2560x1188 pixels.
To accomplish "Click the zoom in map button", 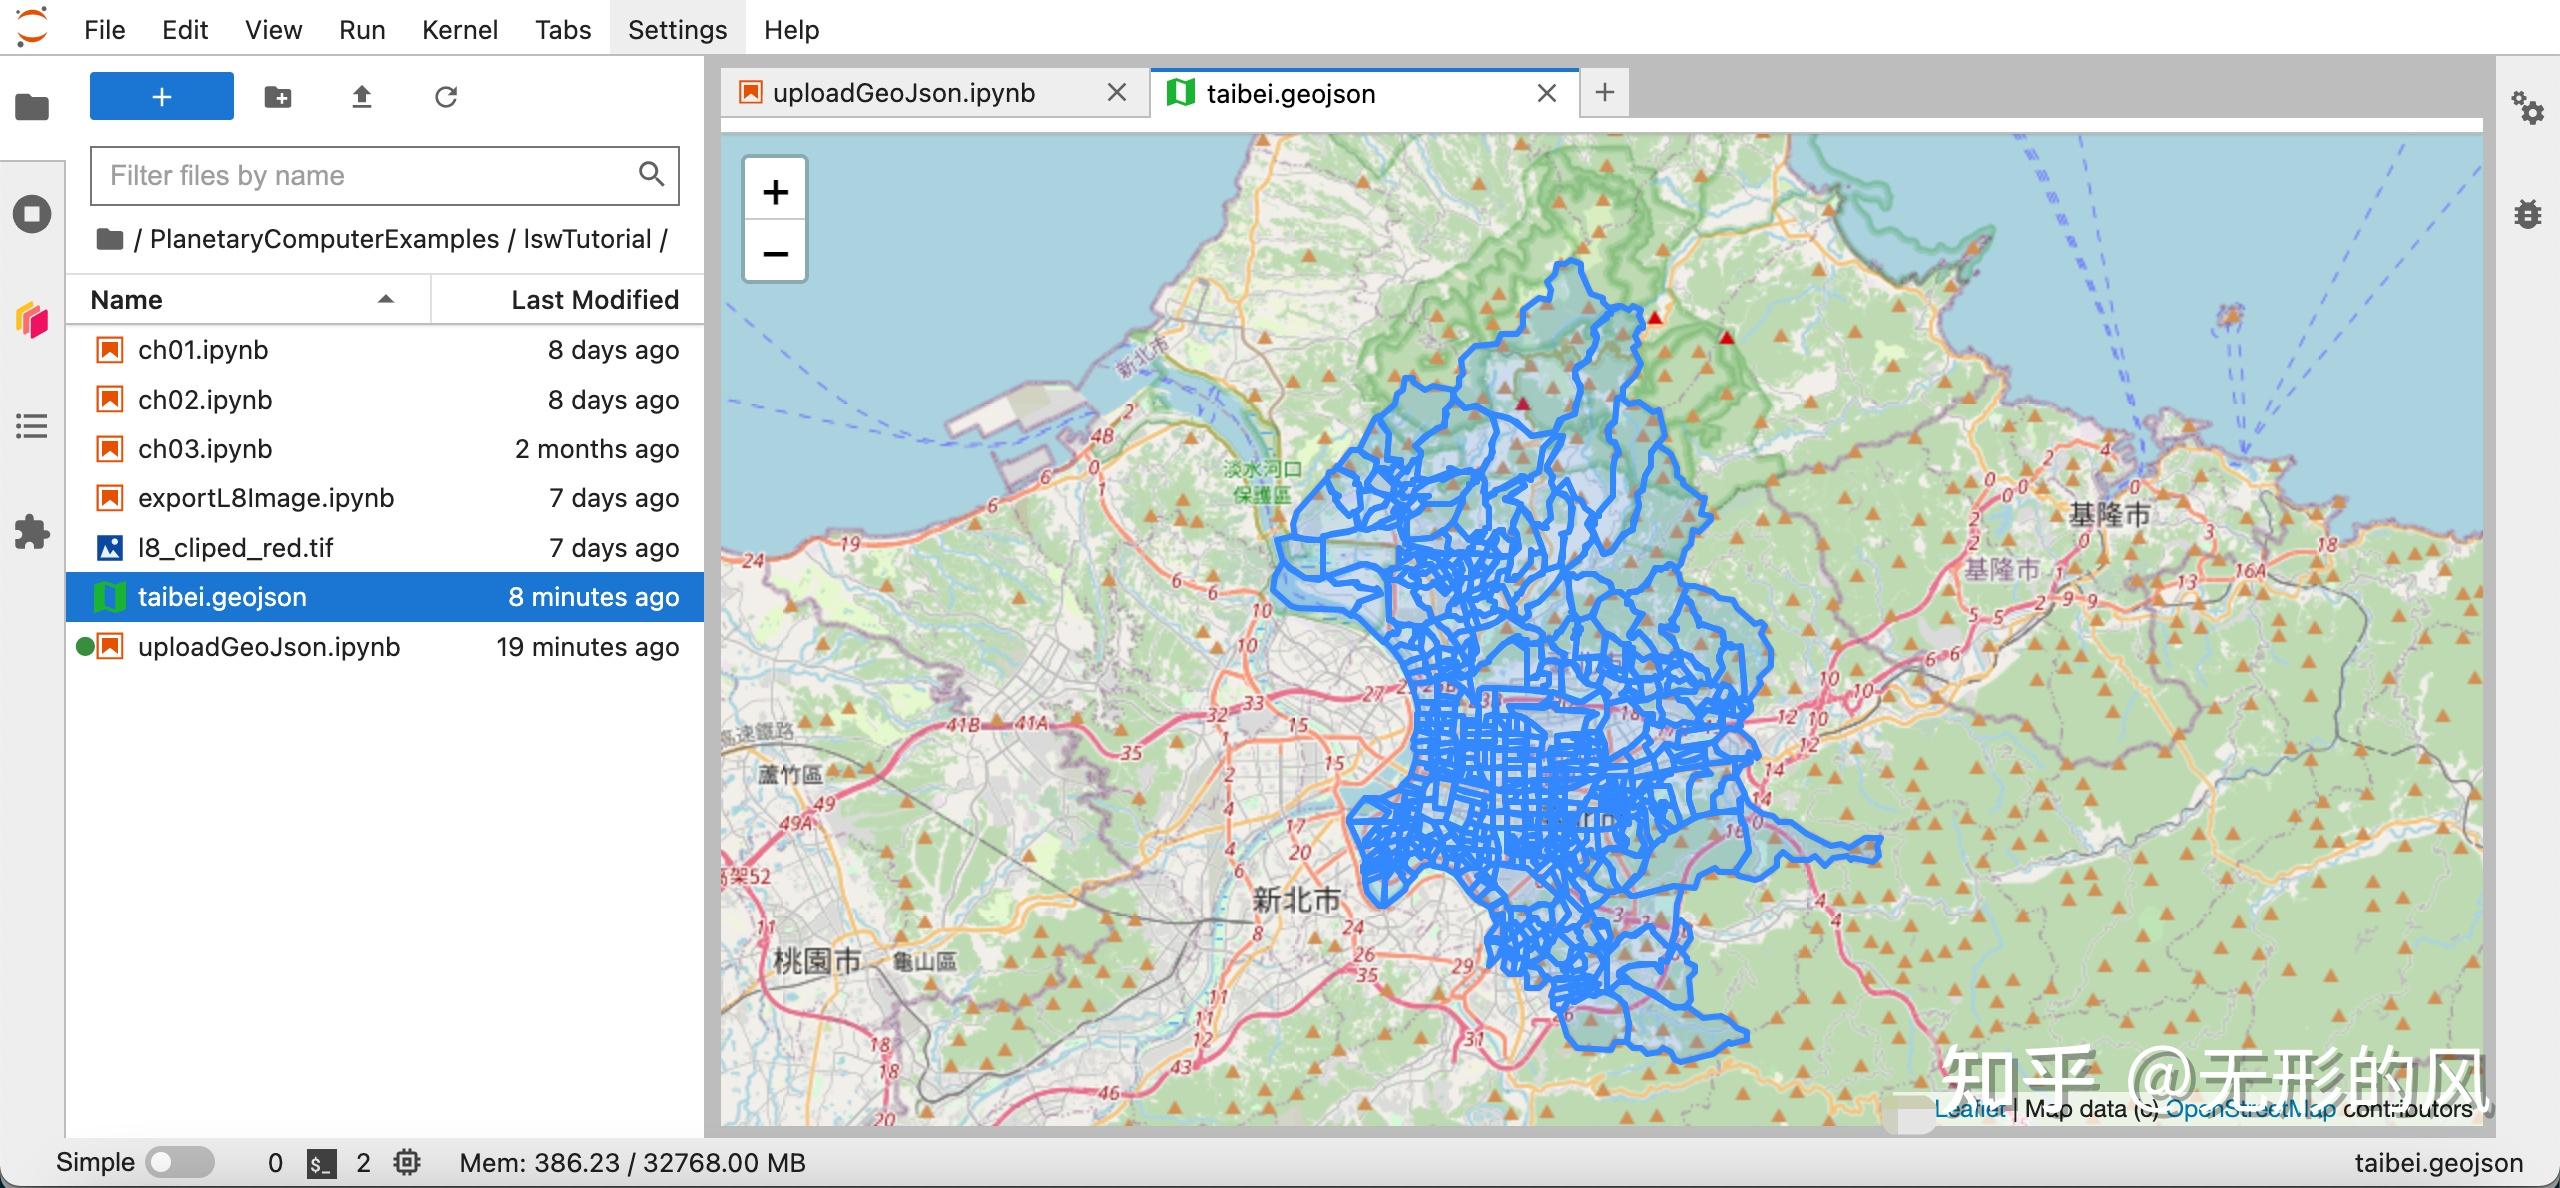I will pyautogui.click(x=776, y=193).
